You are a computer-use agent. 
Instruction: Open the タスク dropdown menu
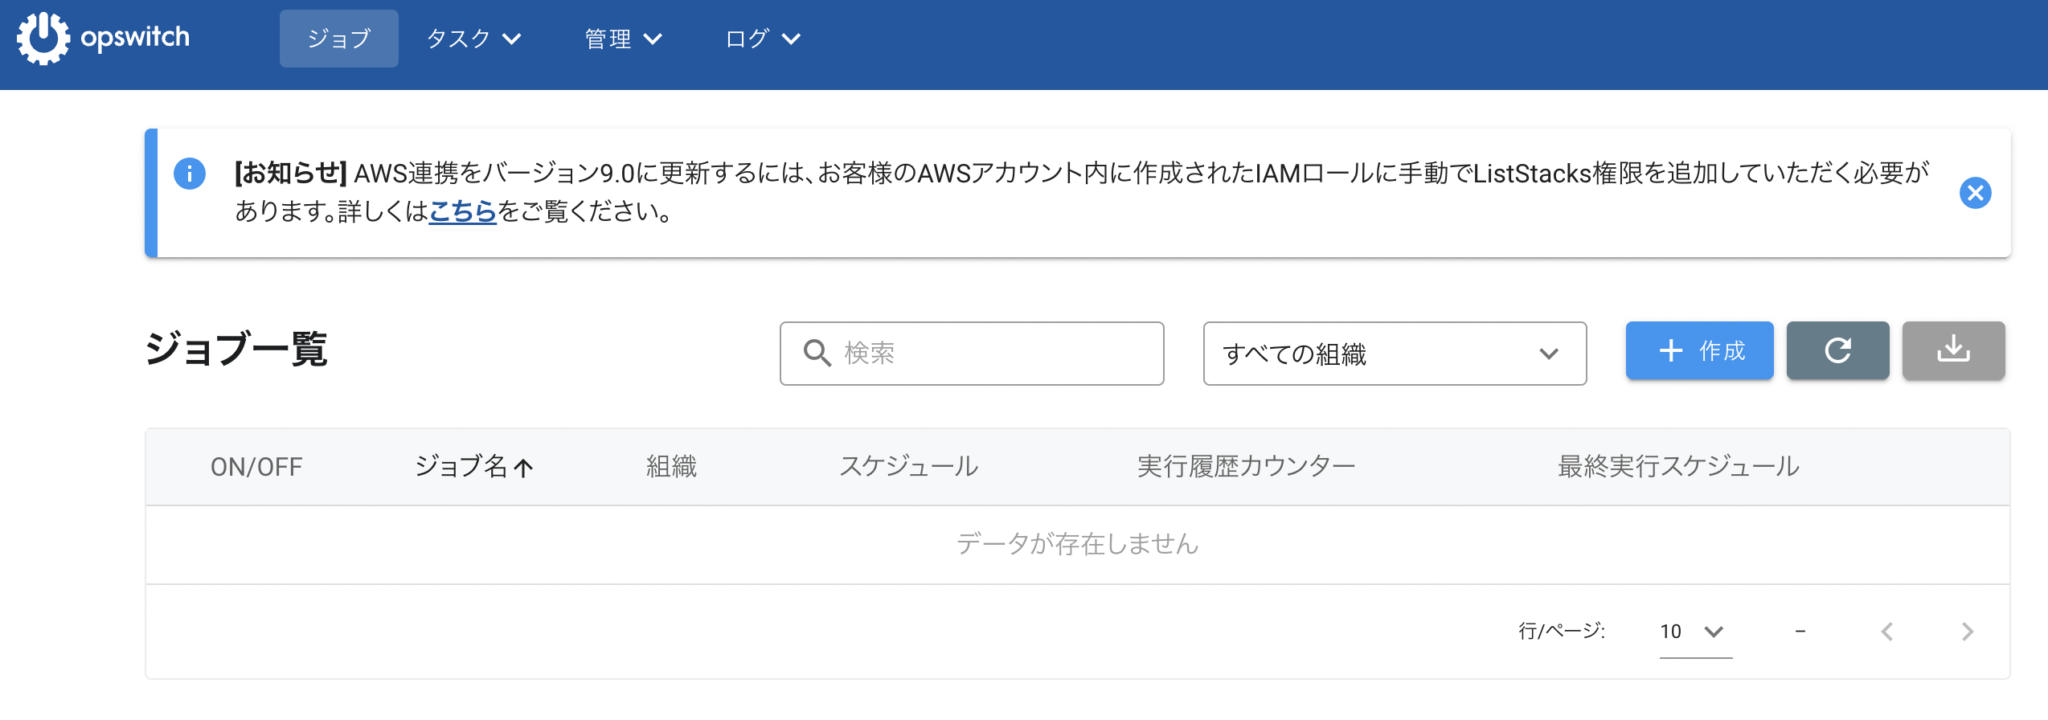point(474,39)
